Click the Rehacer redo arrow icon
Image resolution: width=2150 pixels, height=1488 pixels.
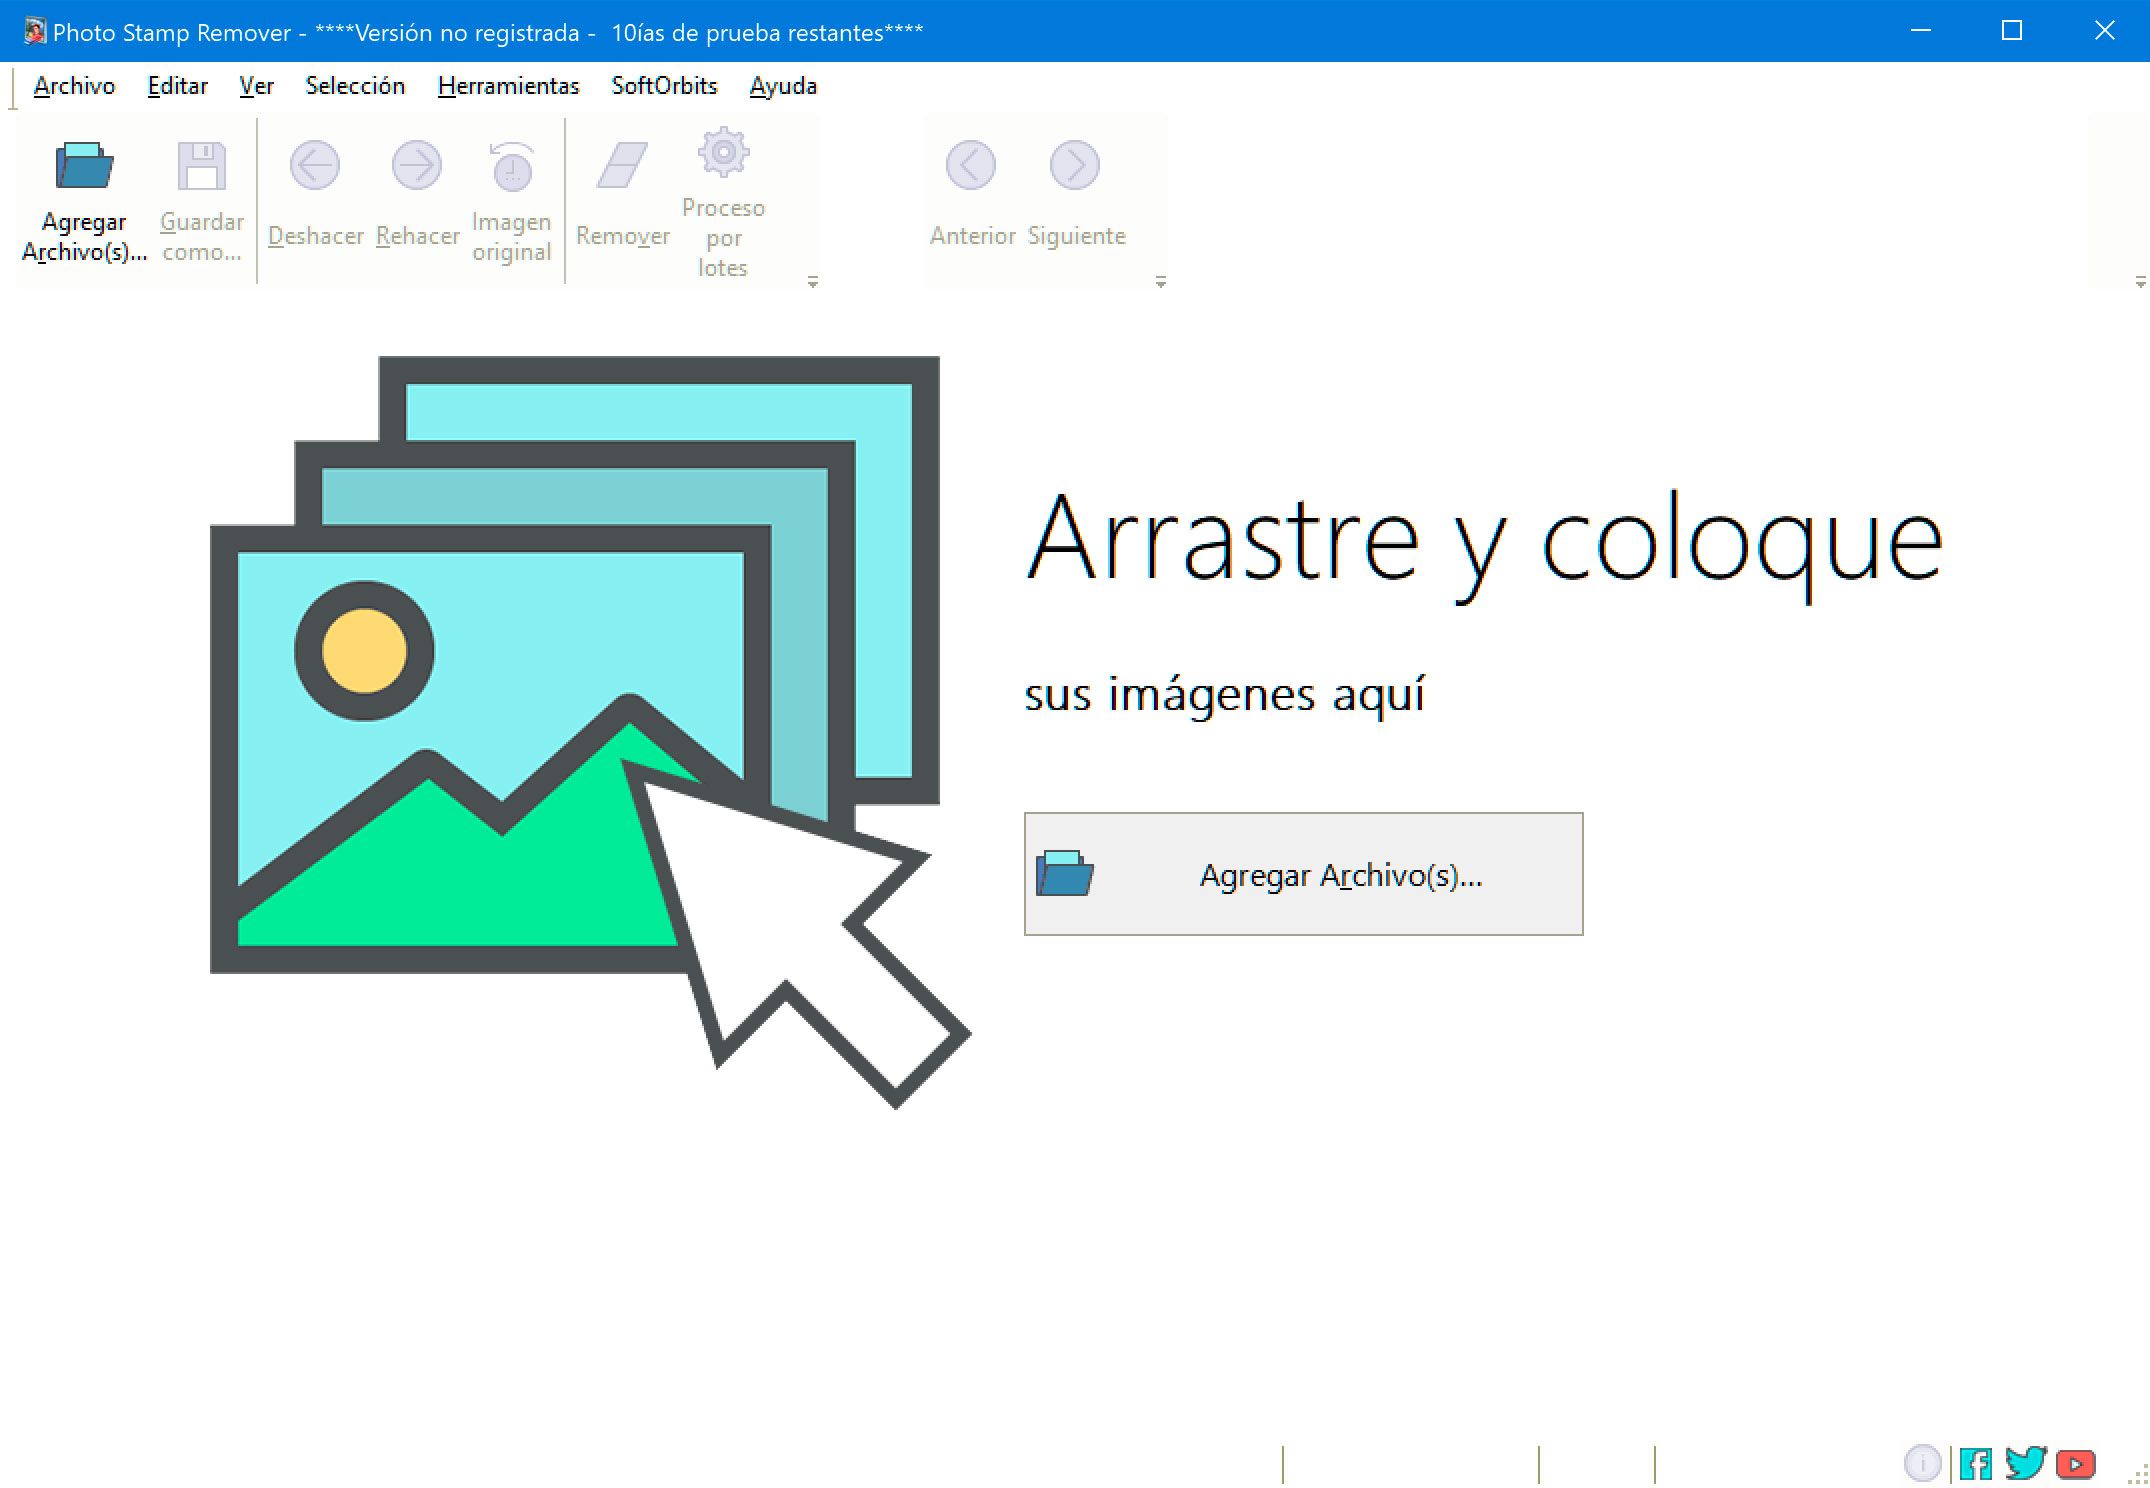tap(417, 165)
